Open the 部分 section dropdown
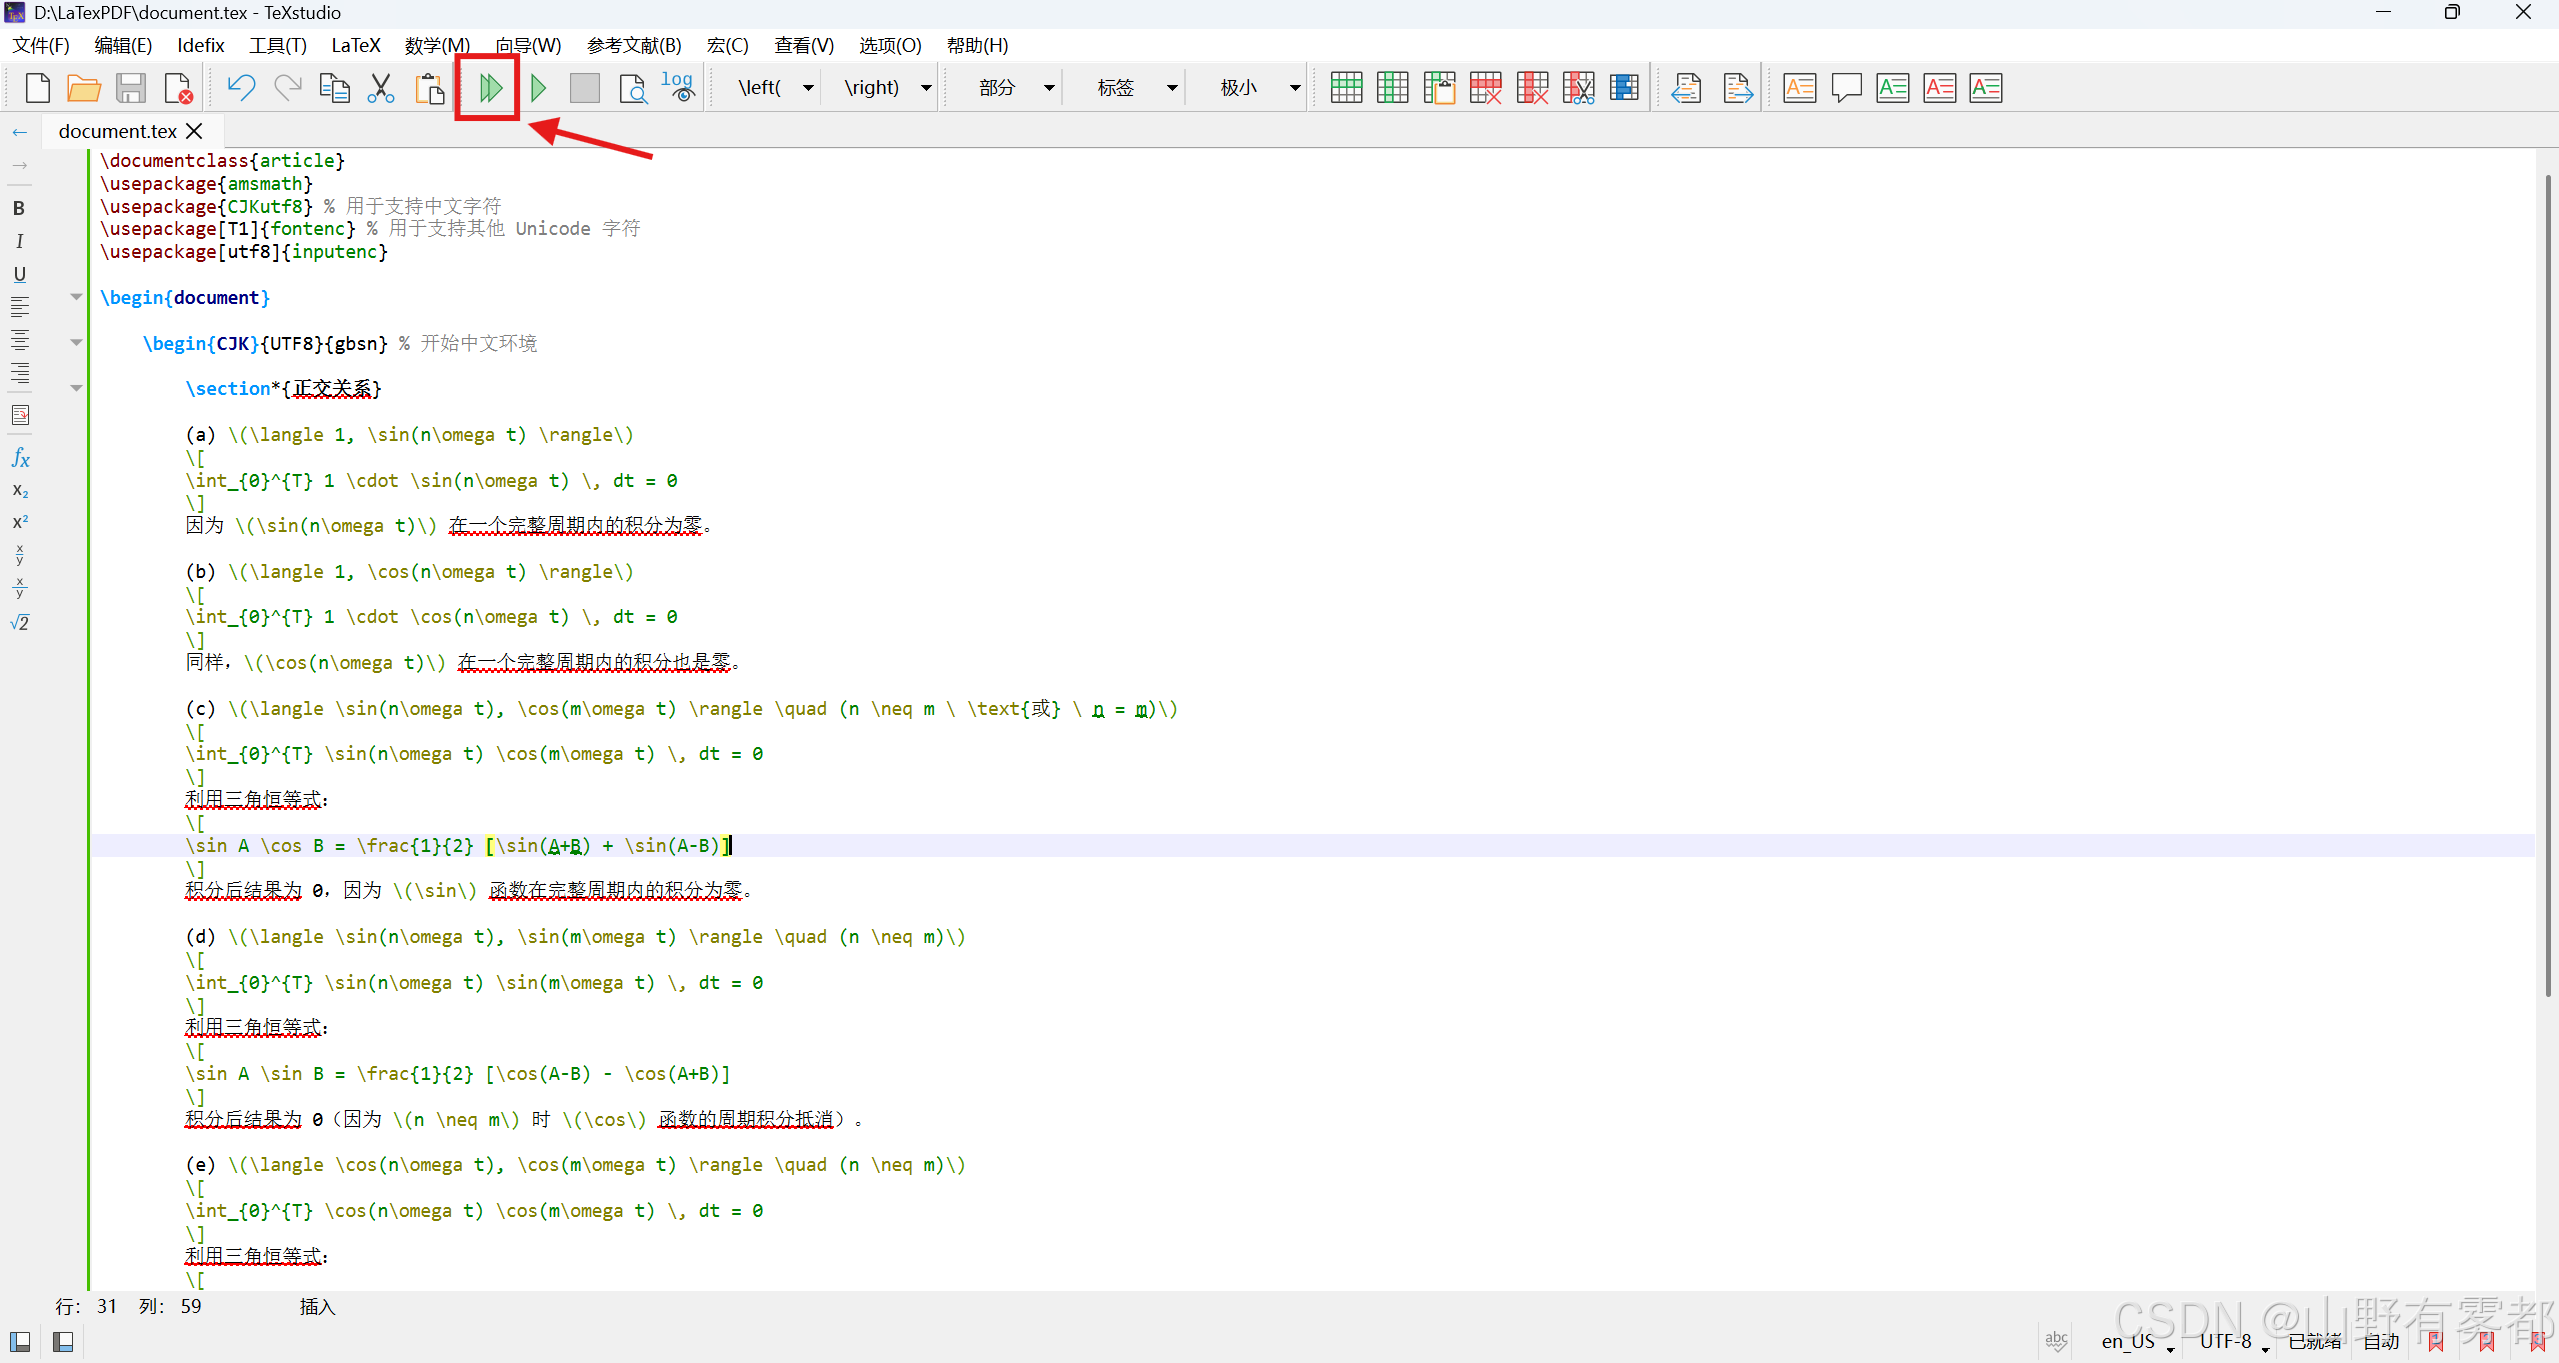The height and width of the screenshot is (1363, 2559). [x=1048, y=88]
